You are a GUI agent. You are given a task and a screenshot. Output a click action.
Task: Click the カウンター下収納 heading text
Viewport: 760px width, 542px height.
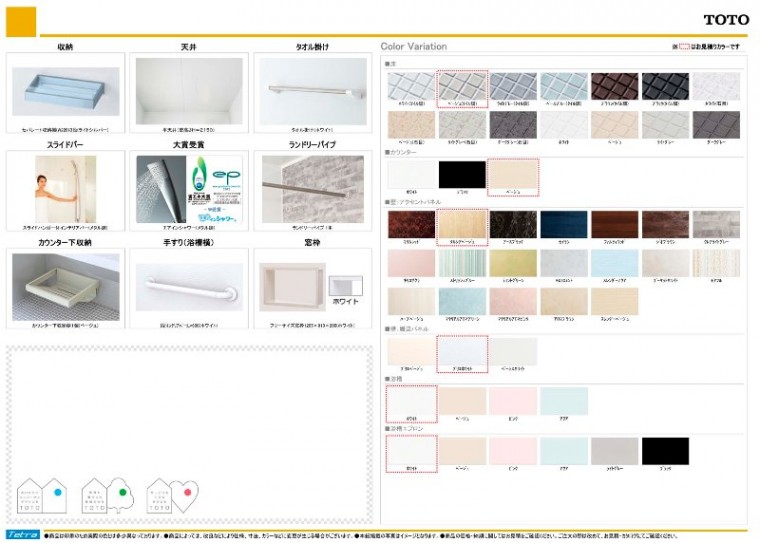coord(65,242)
